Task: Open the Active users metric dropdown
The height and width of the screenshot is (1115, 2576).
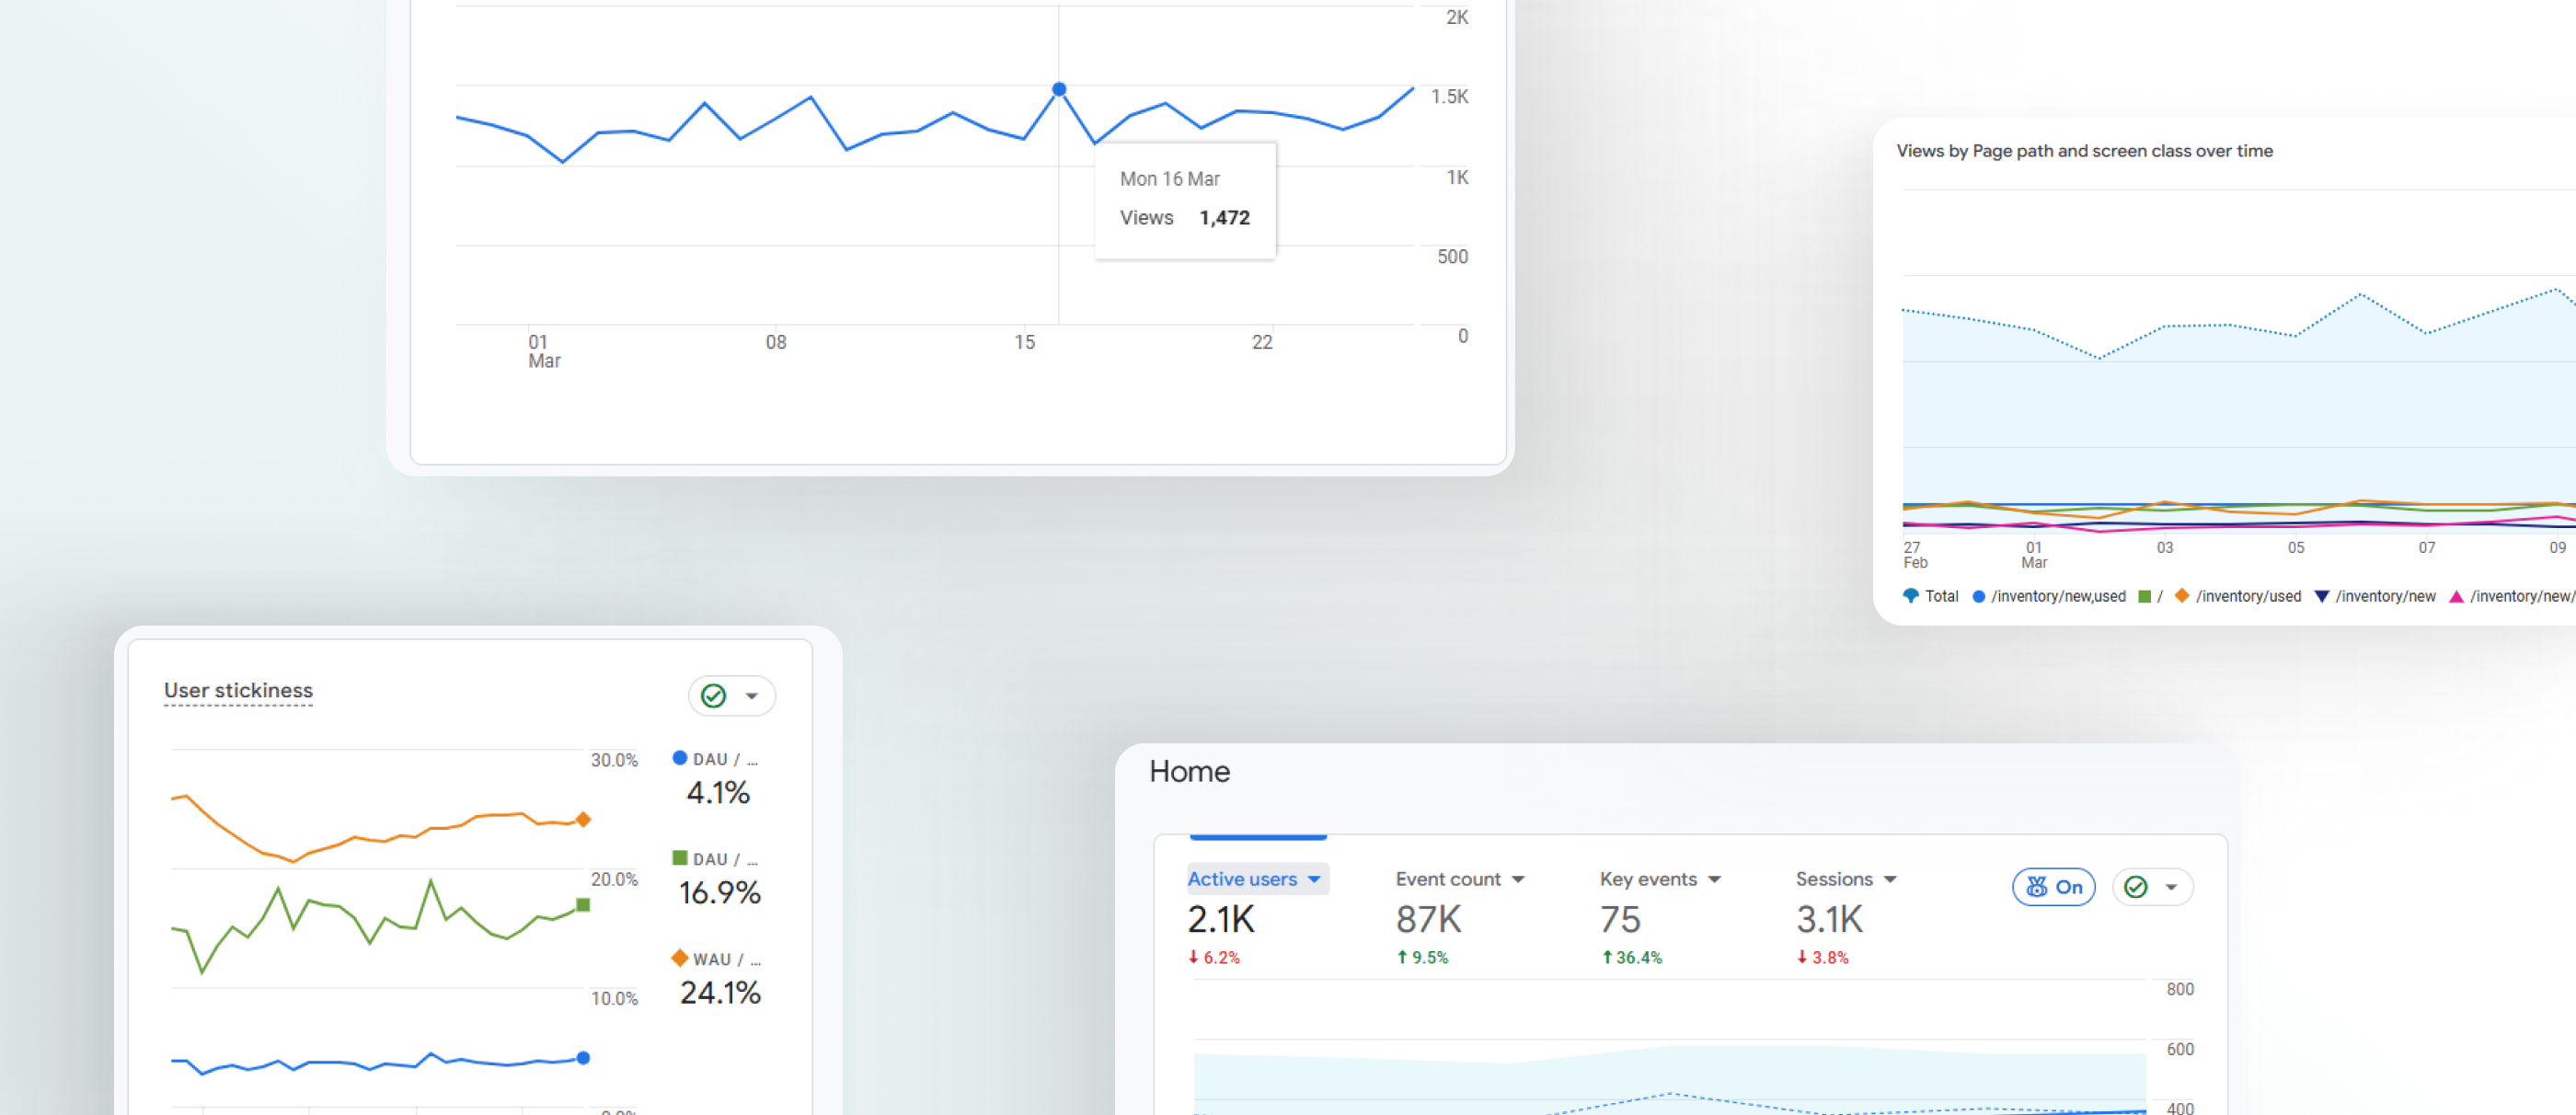Action: click(1314, 879)
